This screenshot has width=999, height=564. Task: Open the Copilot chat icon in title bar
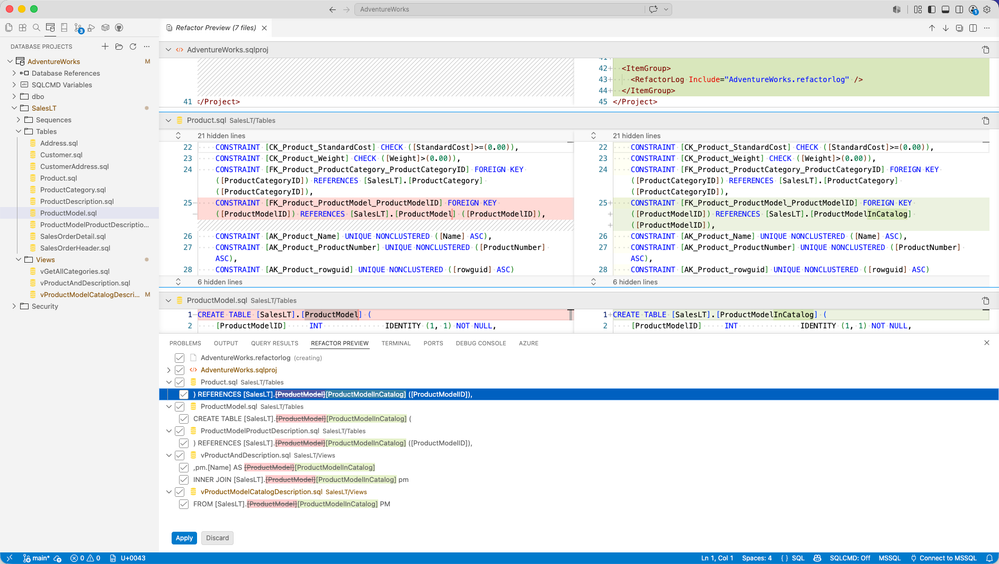point(653,10)
